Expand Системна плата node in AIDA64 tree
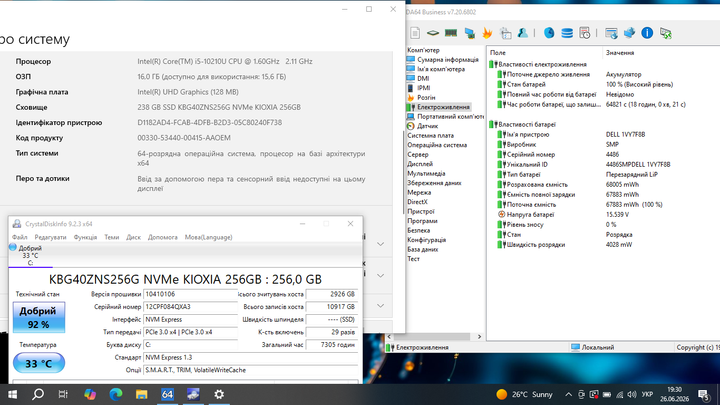The image size is (720, 405). tap(430, 135)
